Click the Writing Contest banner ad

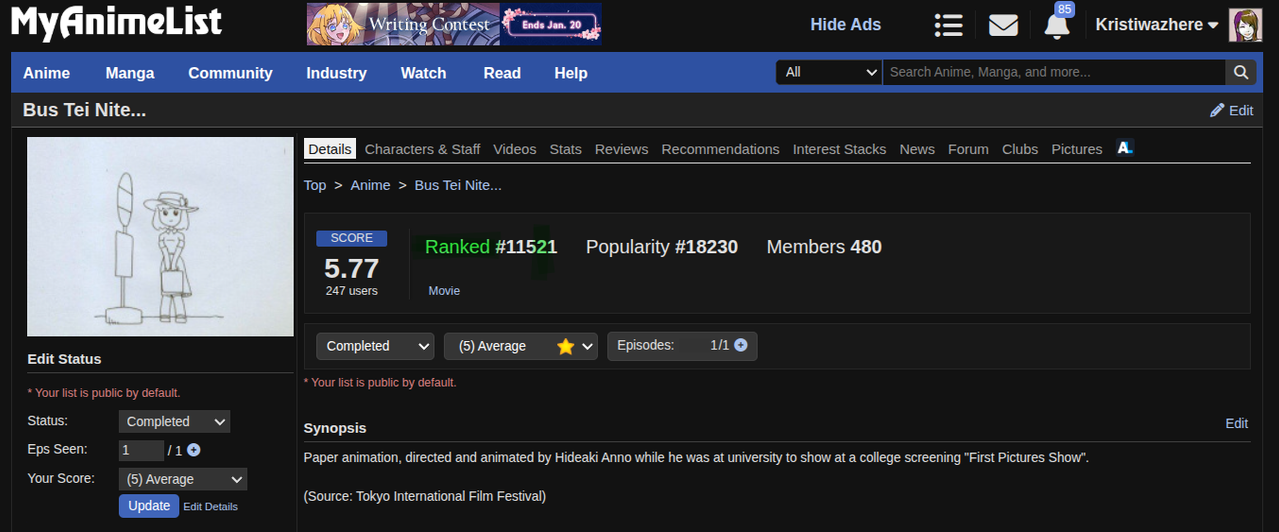[x=454, y=24]
